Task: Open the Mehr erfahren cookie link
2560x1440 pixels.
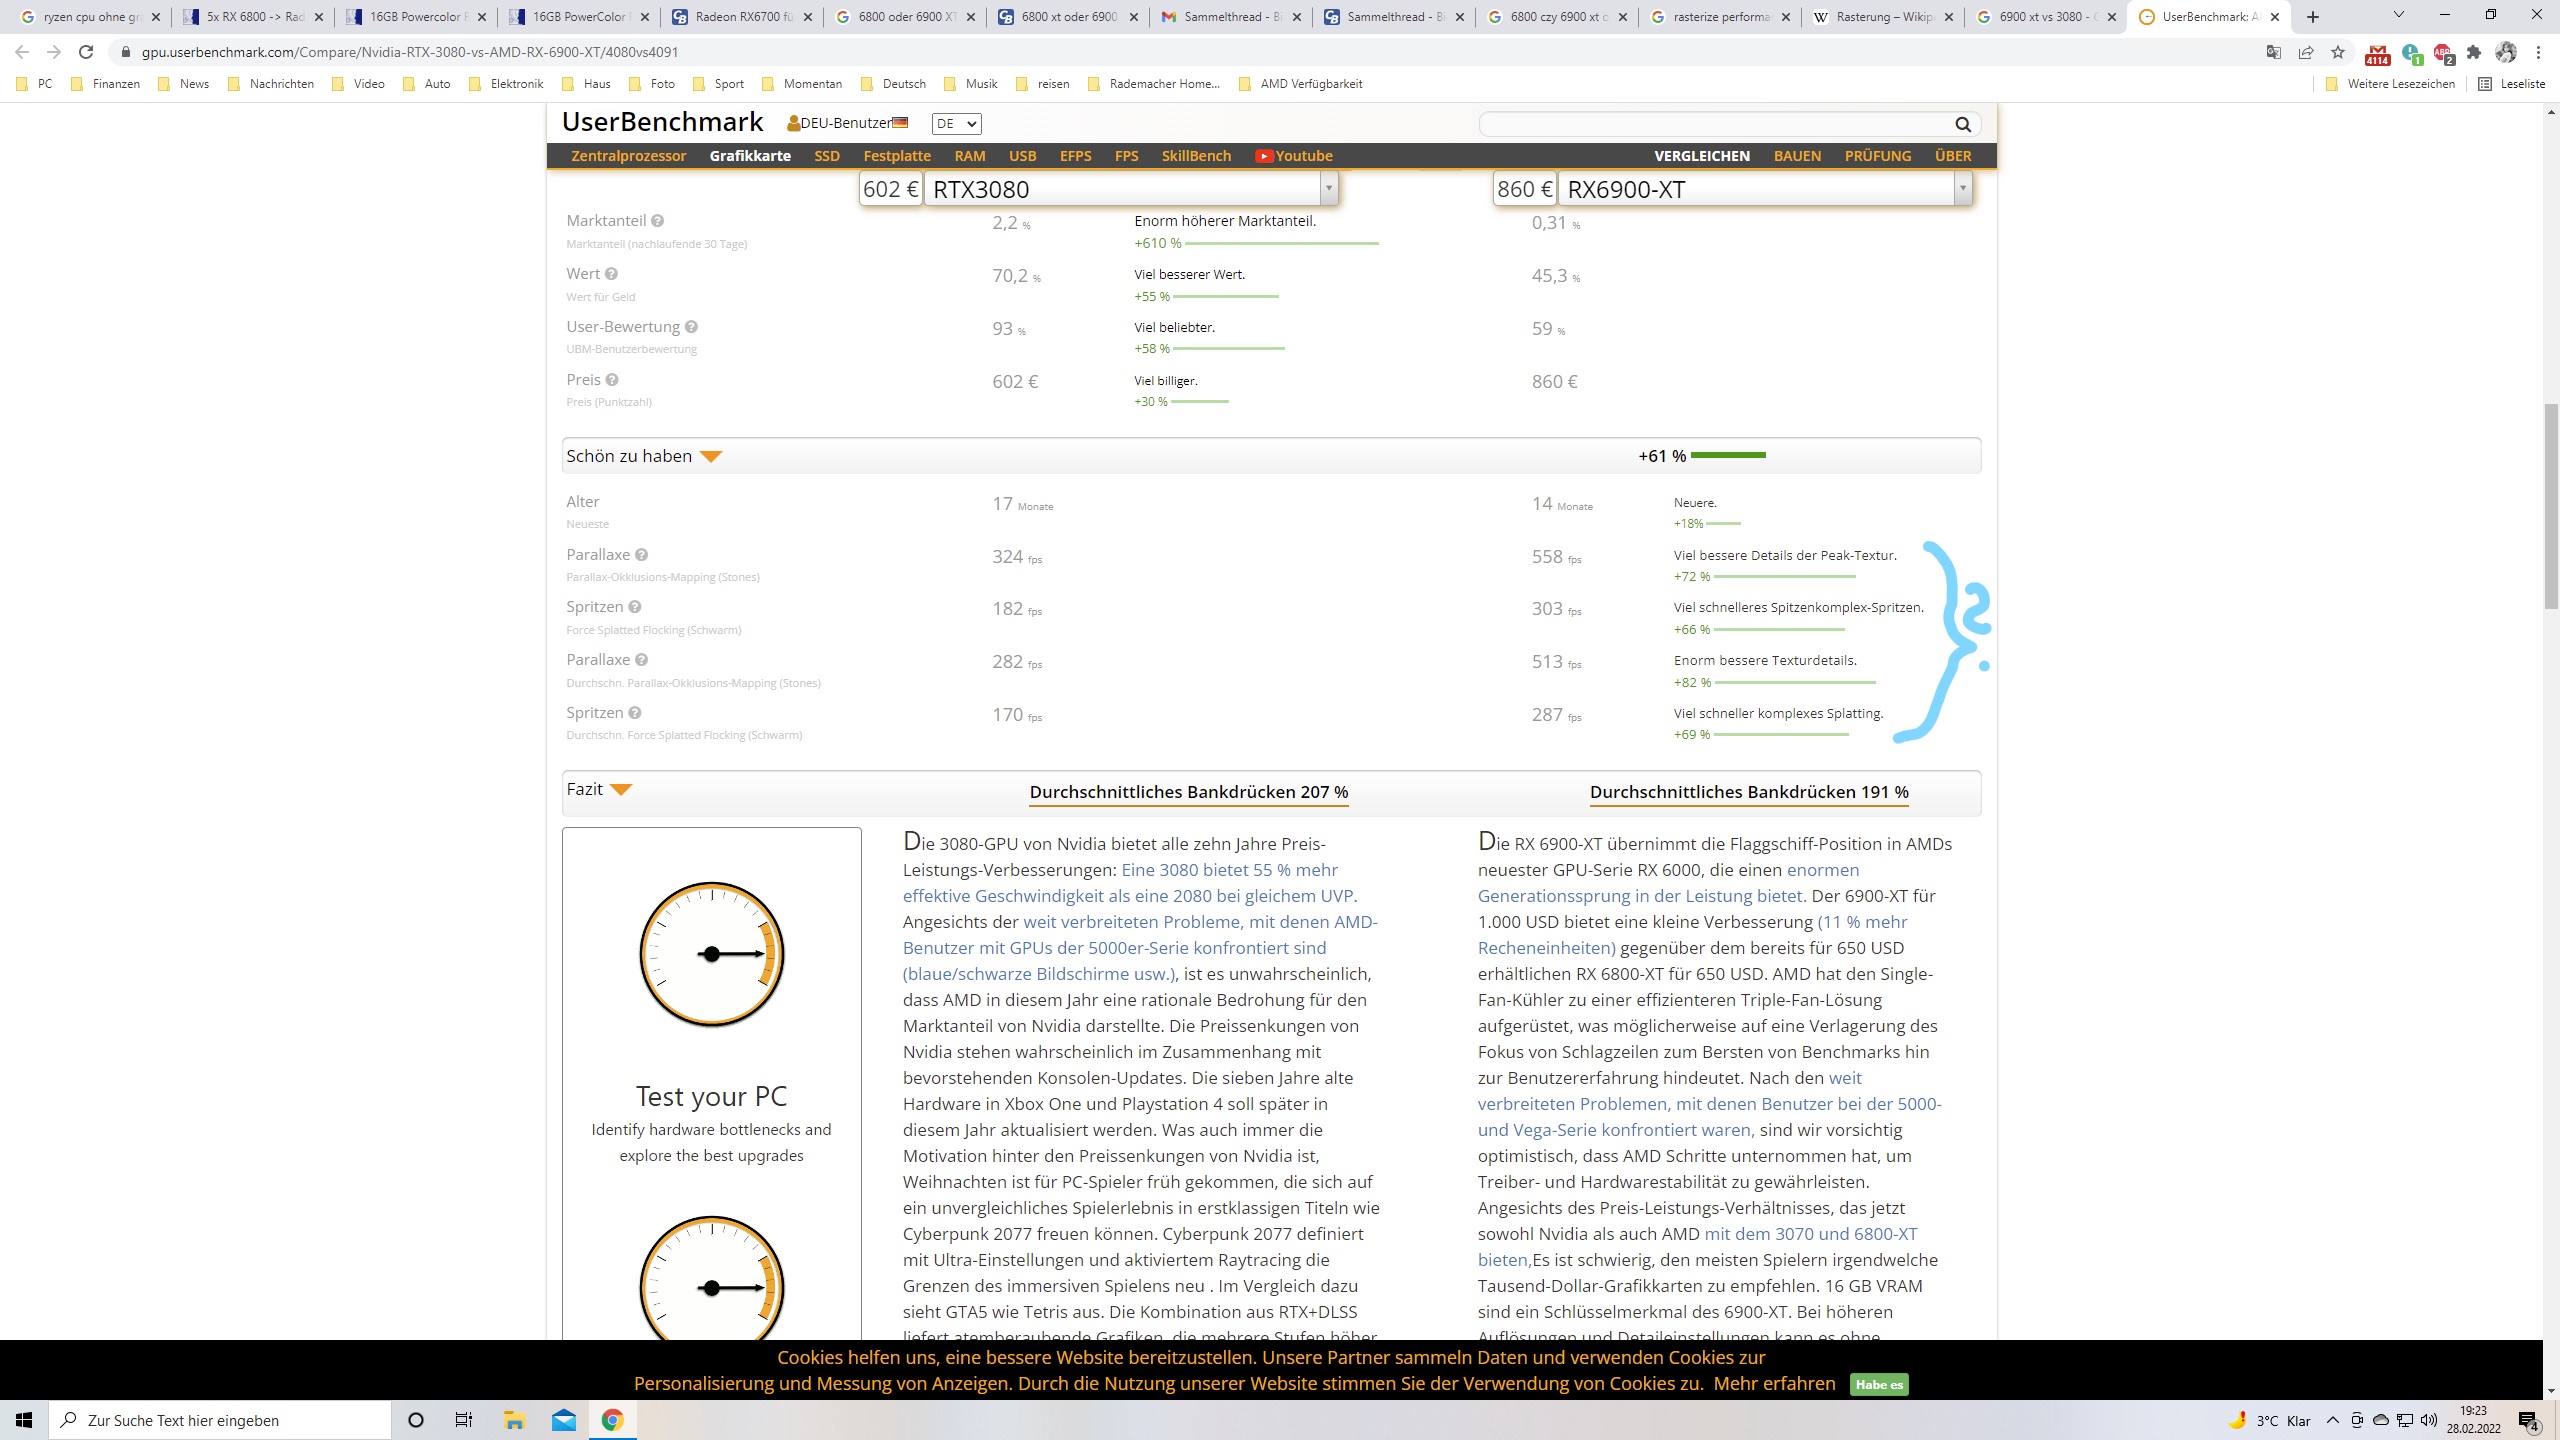Action: point(1774,1384)
